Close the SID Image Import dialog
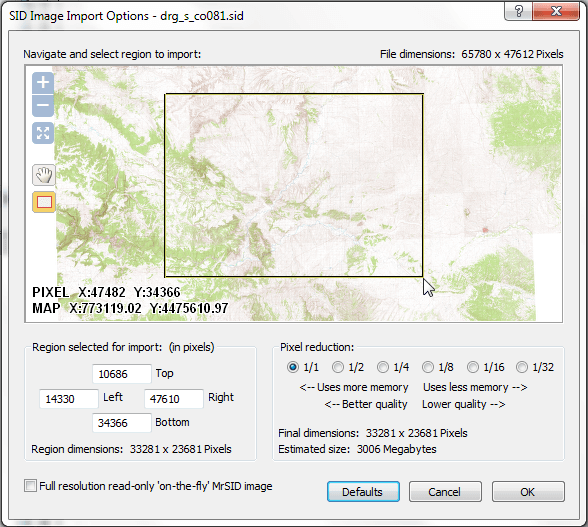This screenshot has width=588, height=527. [x=556, y=11]
